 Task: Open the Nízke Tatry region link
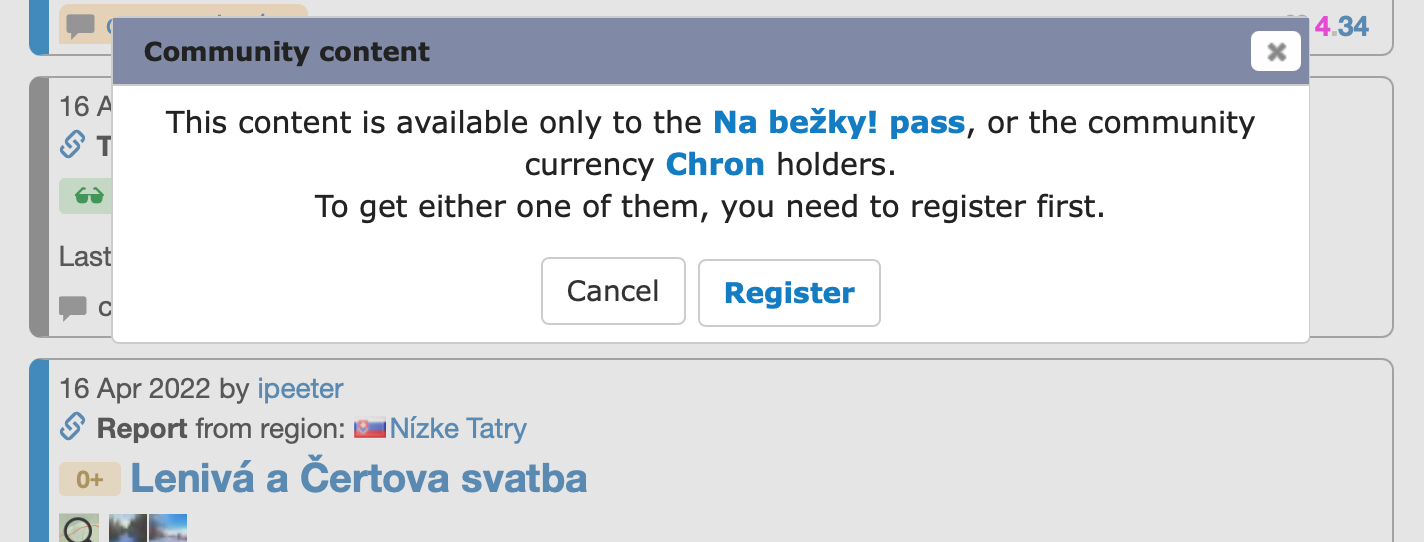point(458,429)
